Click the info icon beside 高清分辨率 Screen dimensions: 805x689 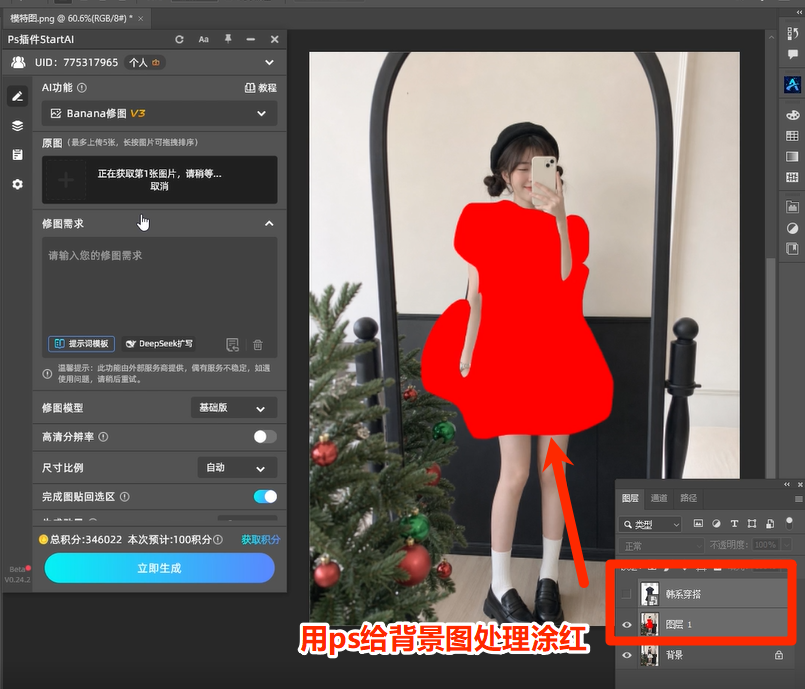coord(103,437)
